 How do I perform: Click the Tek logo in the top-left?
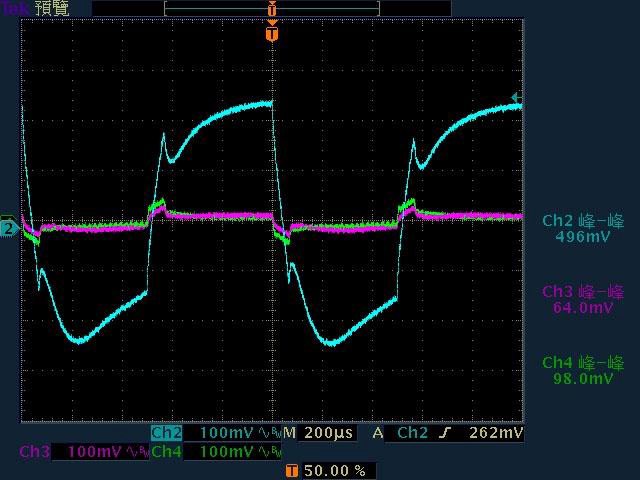coord(15,8)
